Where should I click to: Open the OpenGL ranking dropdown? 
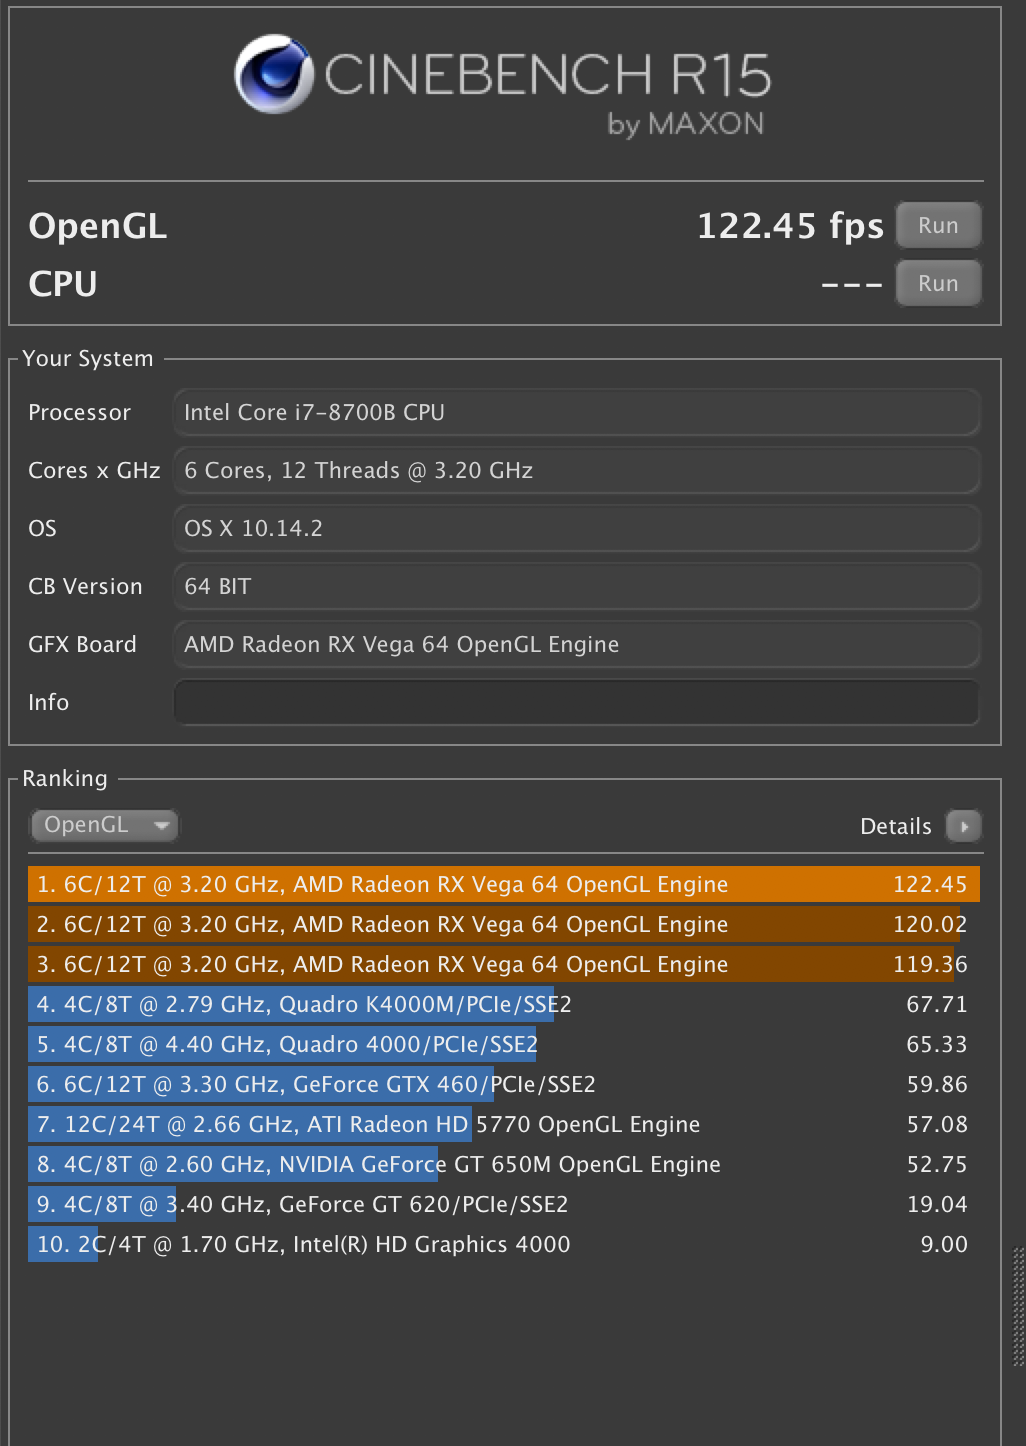(104, 825)
